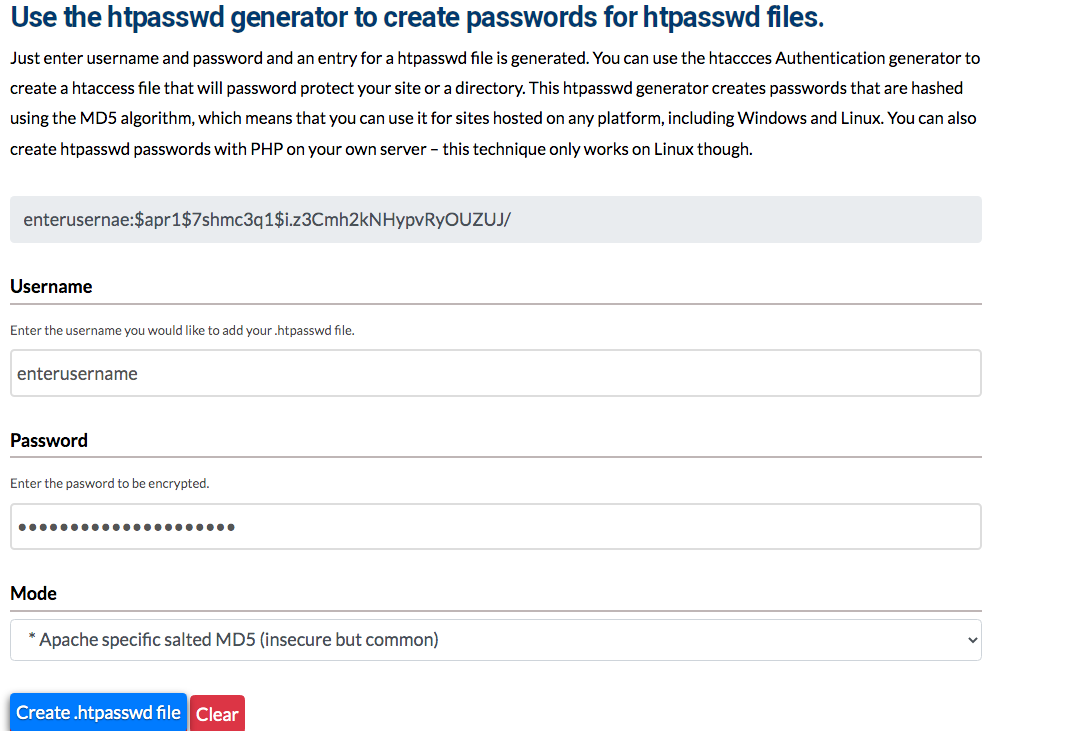Select the Apache specific salted MD5 option
The image size is (1085, 731).
click(495, 639)
